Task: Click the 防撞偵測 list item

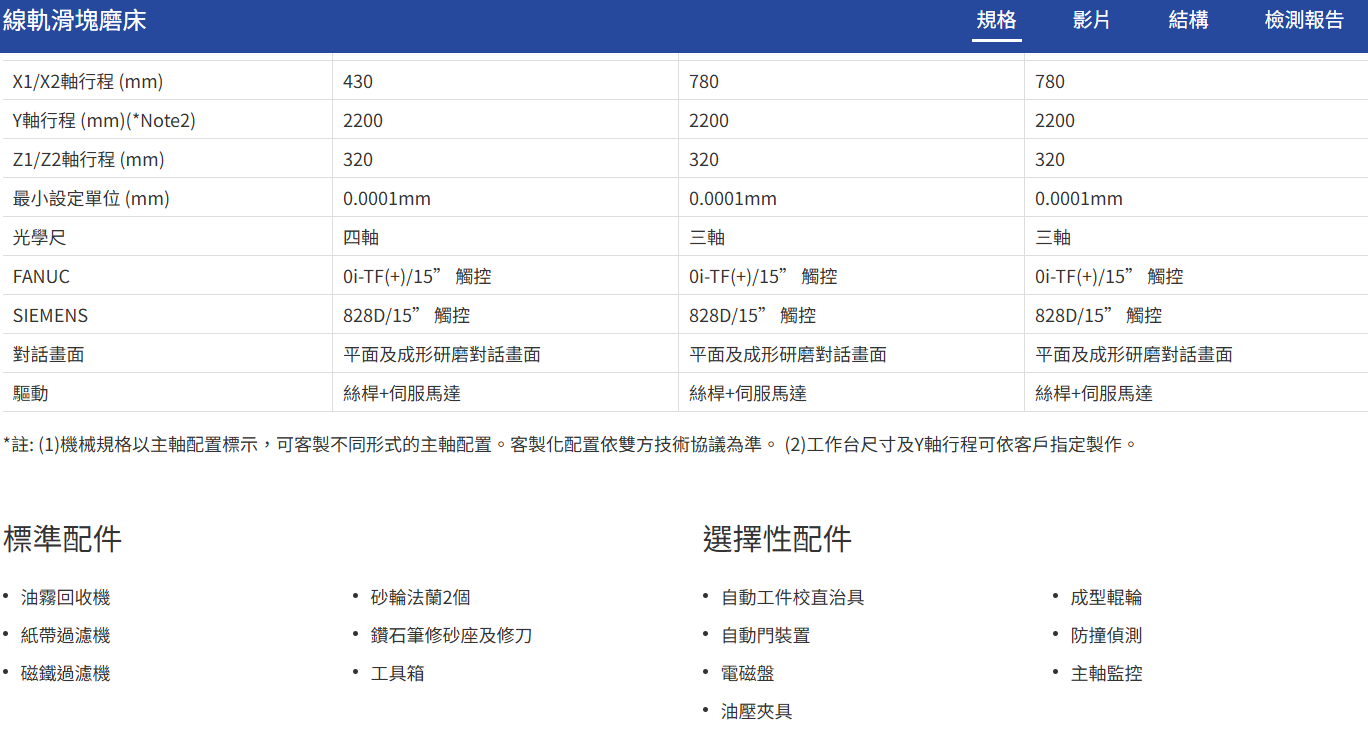Action: (x=1106, y=636)
